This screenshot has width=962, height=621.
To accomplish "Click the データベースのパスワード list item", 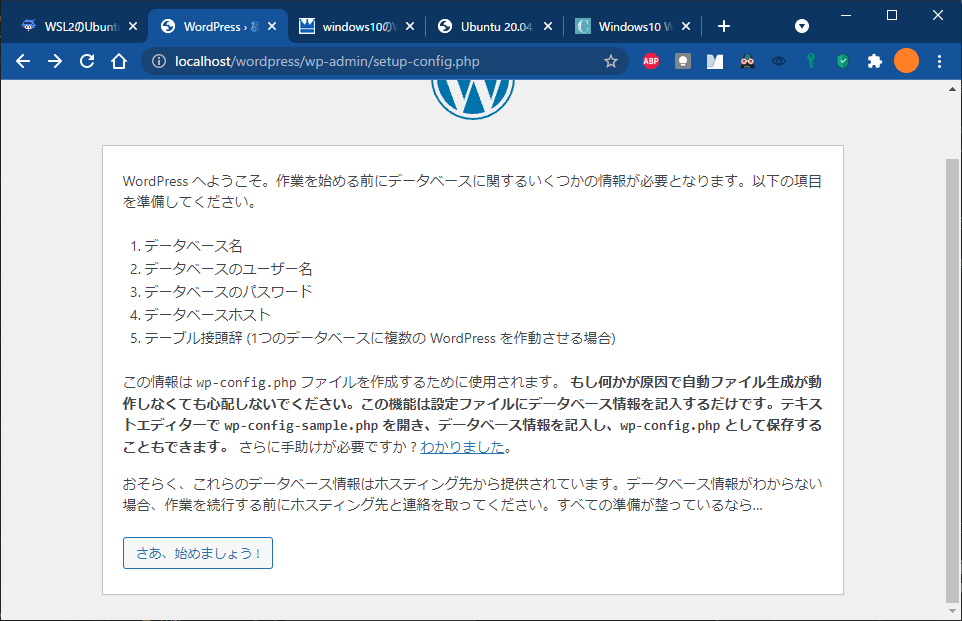I will 228,291.
